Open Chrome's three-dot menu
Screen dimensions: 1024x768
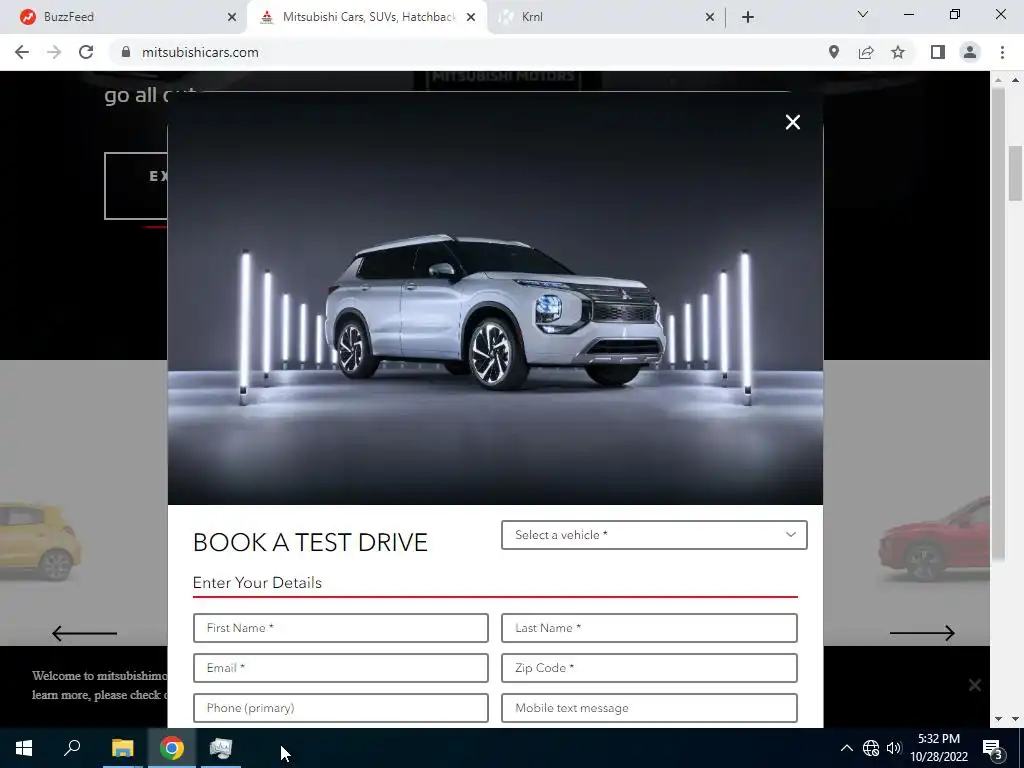(x=1002, y=52)
